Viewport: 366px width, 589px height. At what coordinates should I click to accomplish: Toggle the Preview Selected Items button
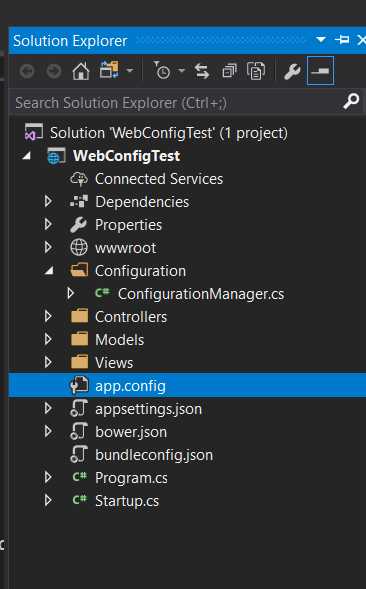320,71
